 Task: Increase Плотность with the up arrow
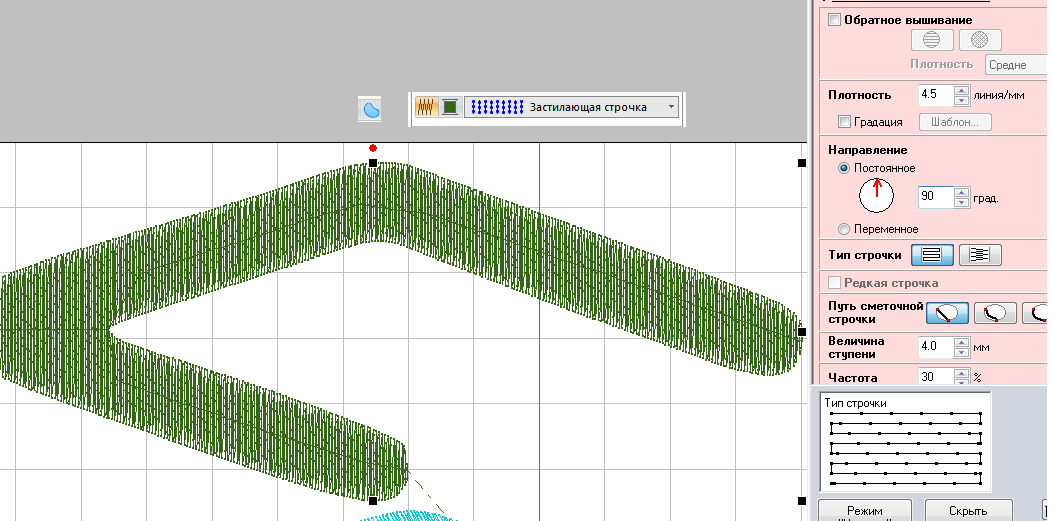click(961, 90)
